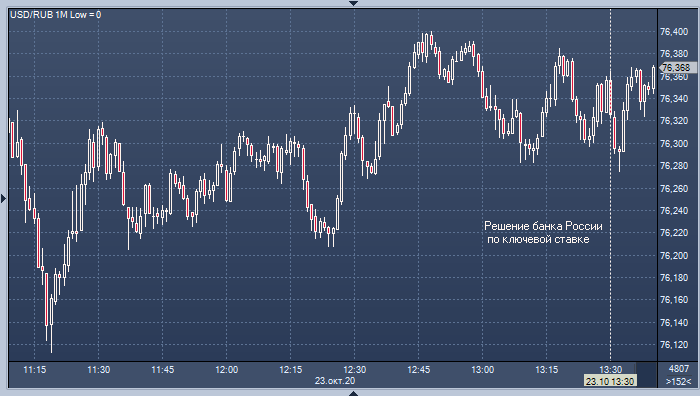Expand the top panel arrow above chart

tap(353, 3)
